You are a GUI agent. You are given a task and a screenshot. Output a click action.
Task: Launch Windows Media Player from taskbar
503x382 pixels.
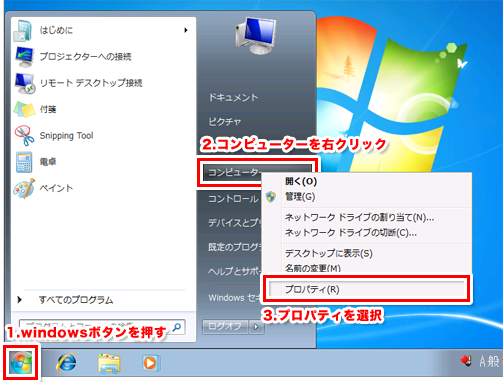(x=150, y=363)
